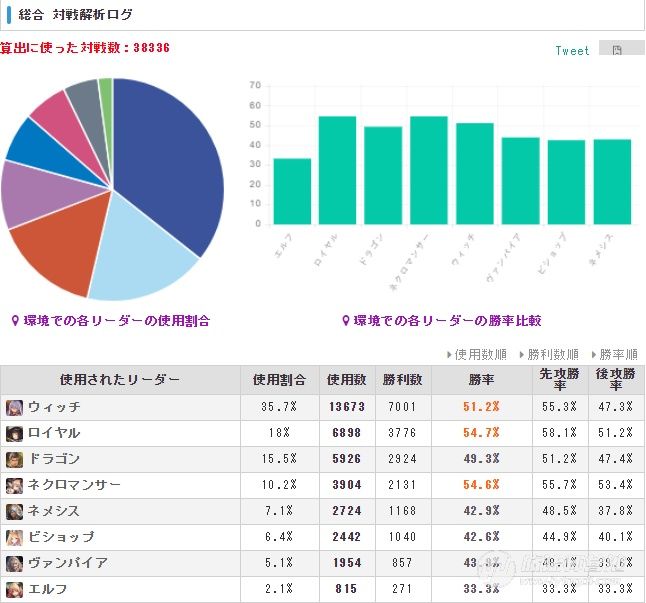Click the Witch (ウィッチ) leader avatar icon

point(14,407)
